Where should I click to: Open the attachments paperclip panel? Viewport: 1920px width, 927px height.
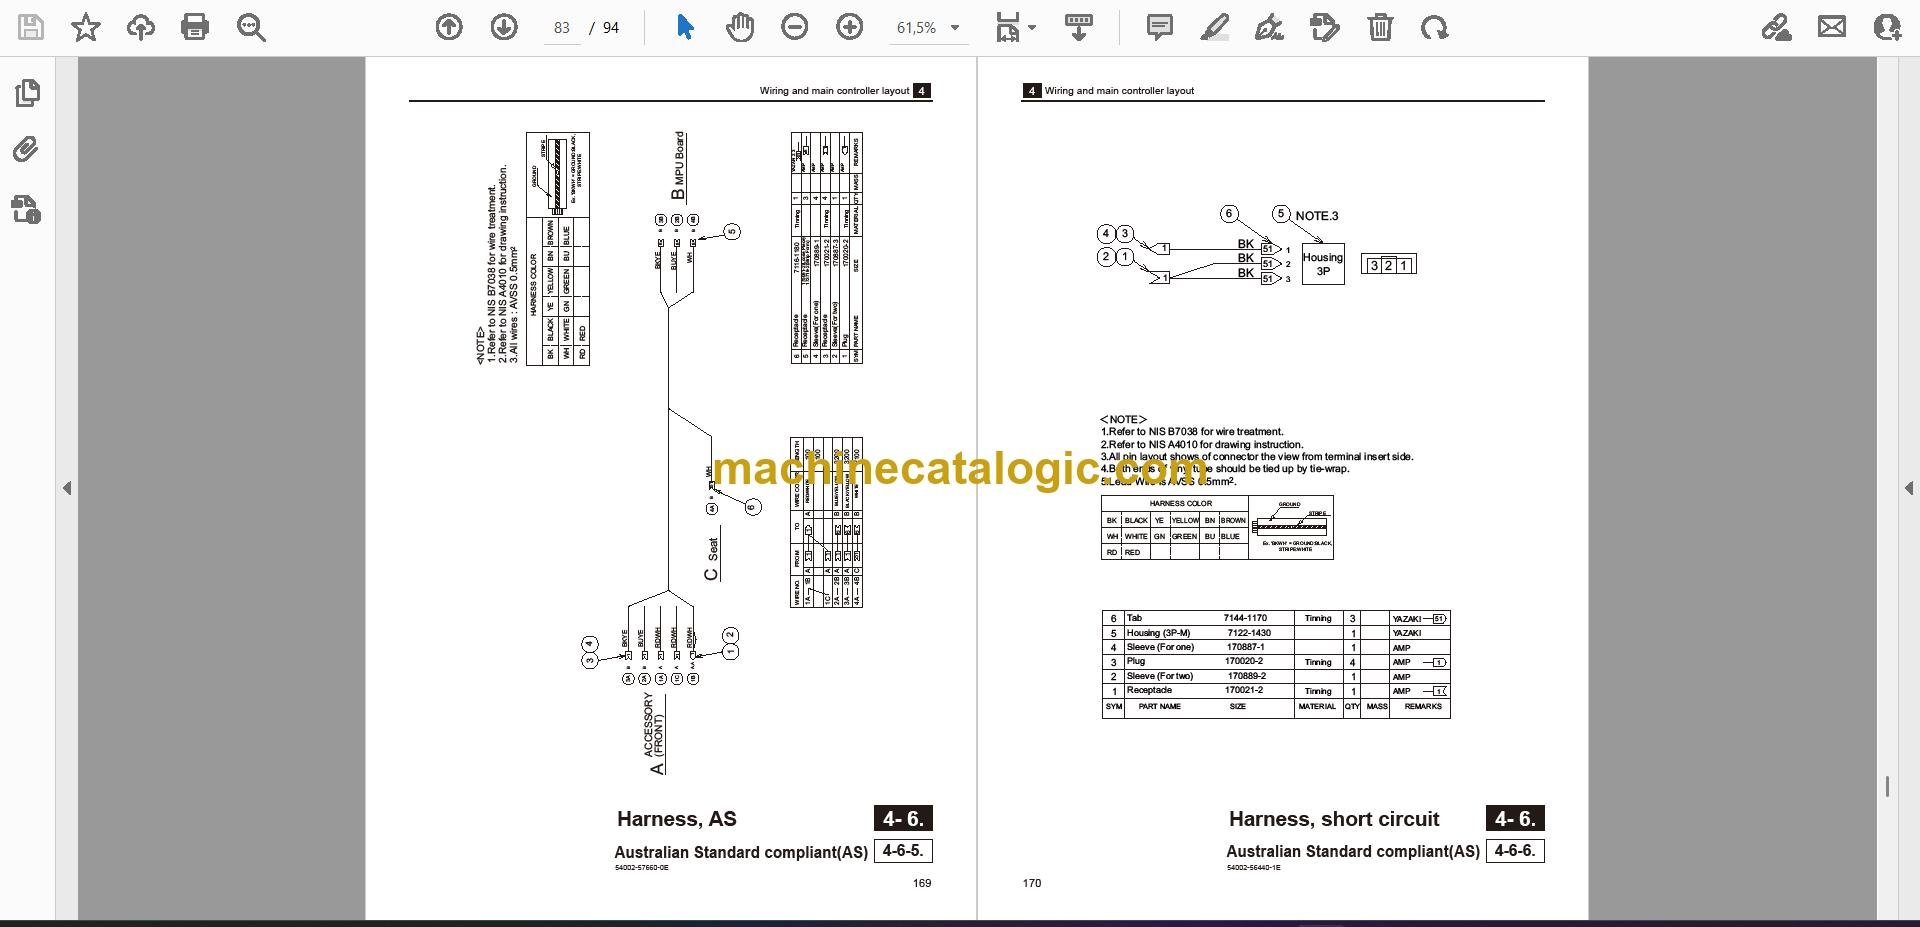pos(26,150)
